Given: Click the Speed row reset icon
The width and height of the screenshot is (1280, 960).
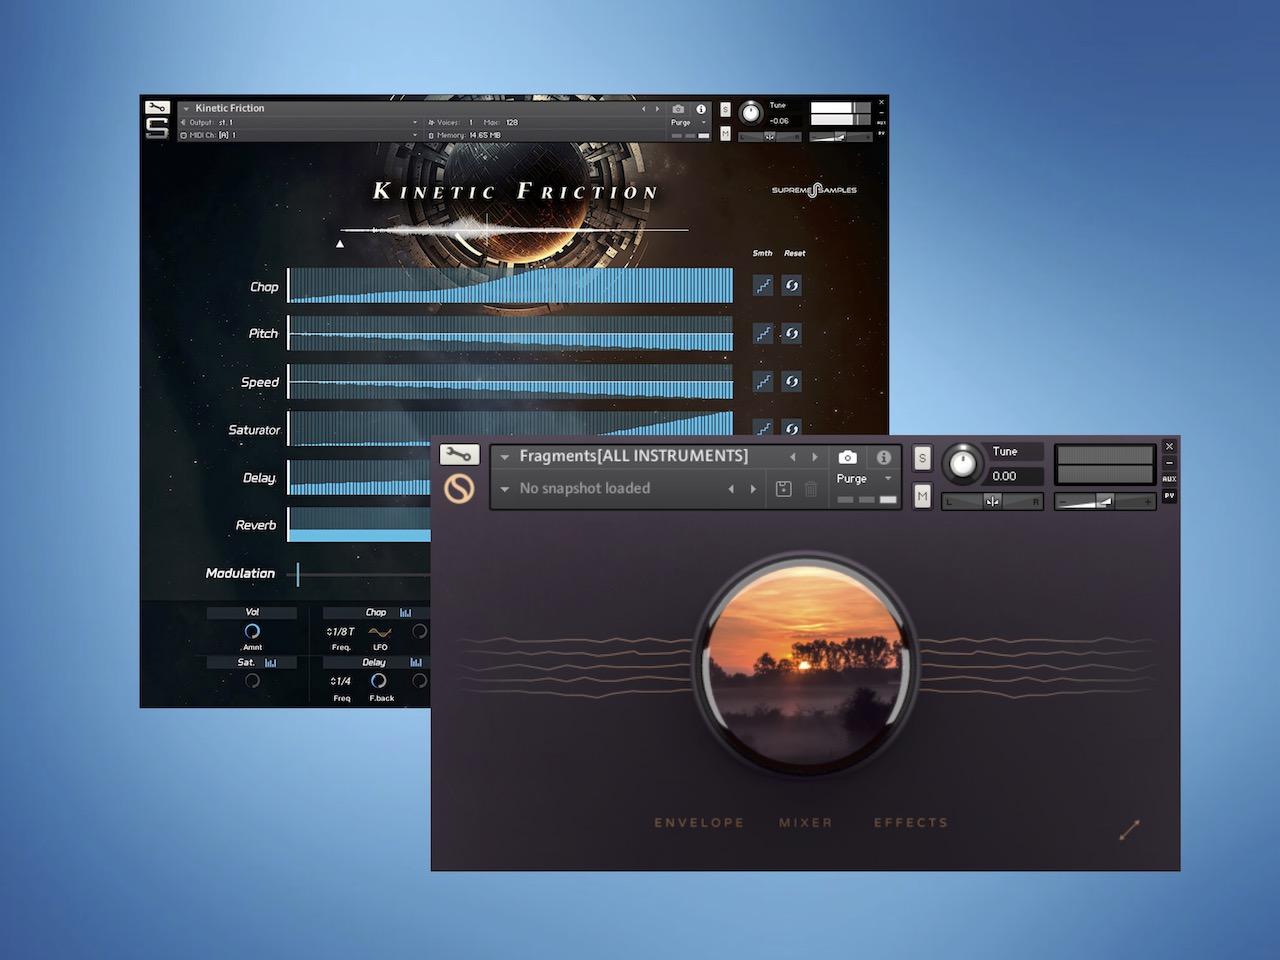Looking at the screenshot, I should tap(791, 382).
